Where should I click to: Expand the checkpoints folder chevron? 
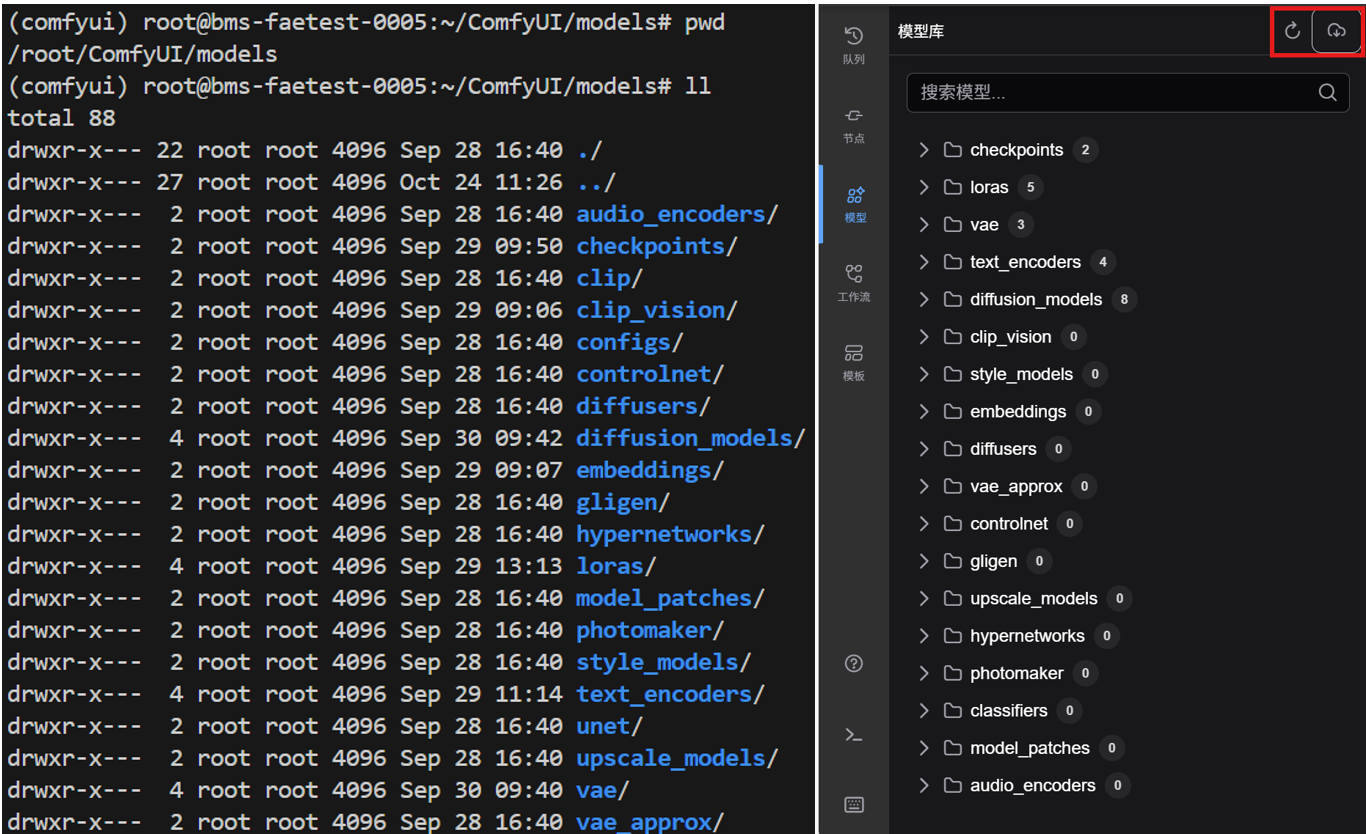click(924, 150)
